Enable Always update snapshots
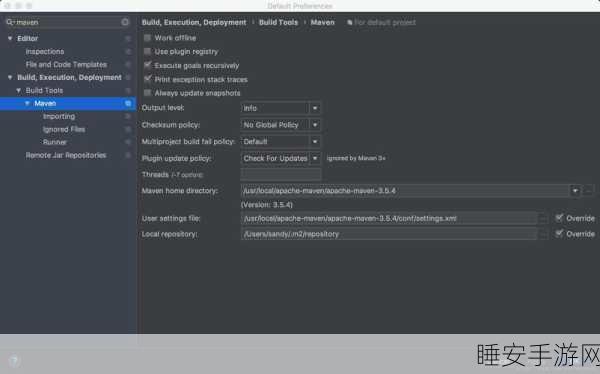The width and height of the screenshot is (600, 374). 147,93
